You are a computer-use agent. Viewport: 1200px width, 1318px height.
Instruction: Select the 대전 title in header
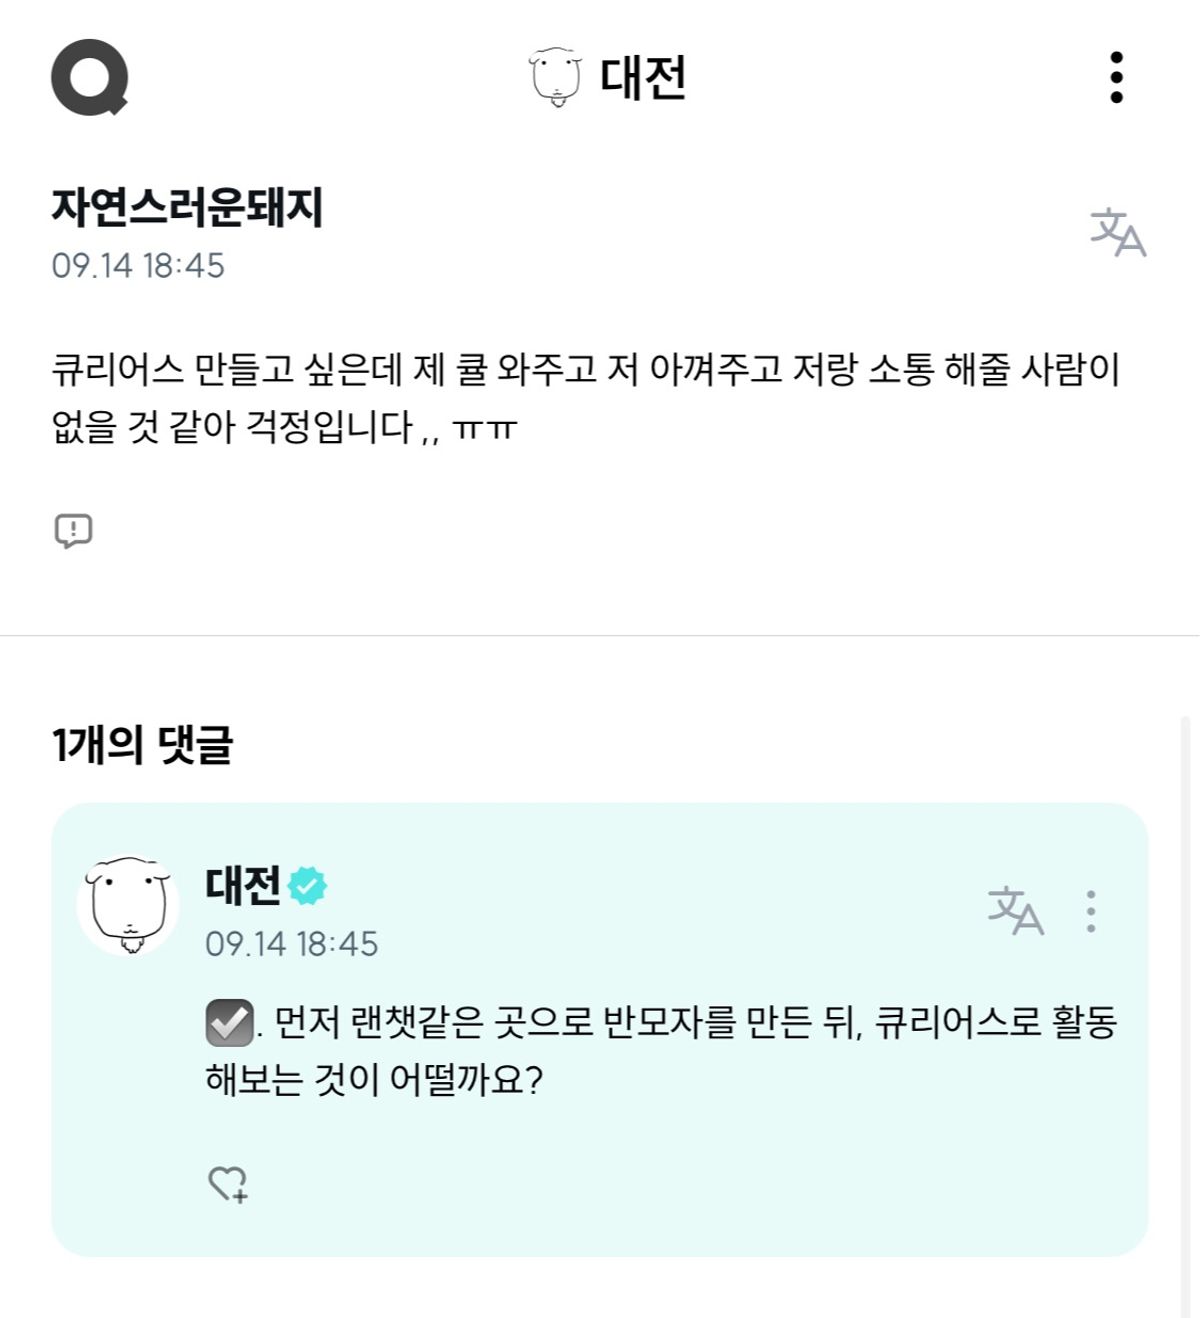[643, 77]
